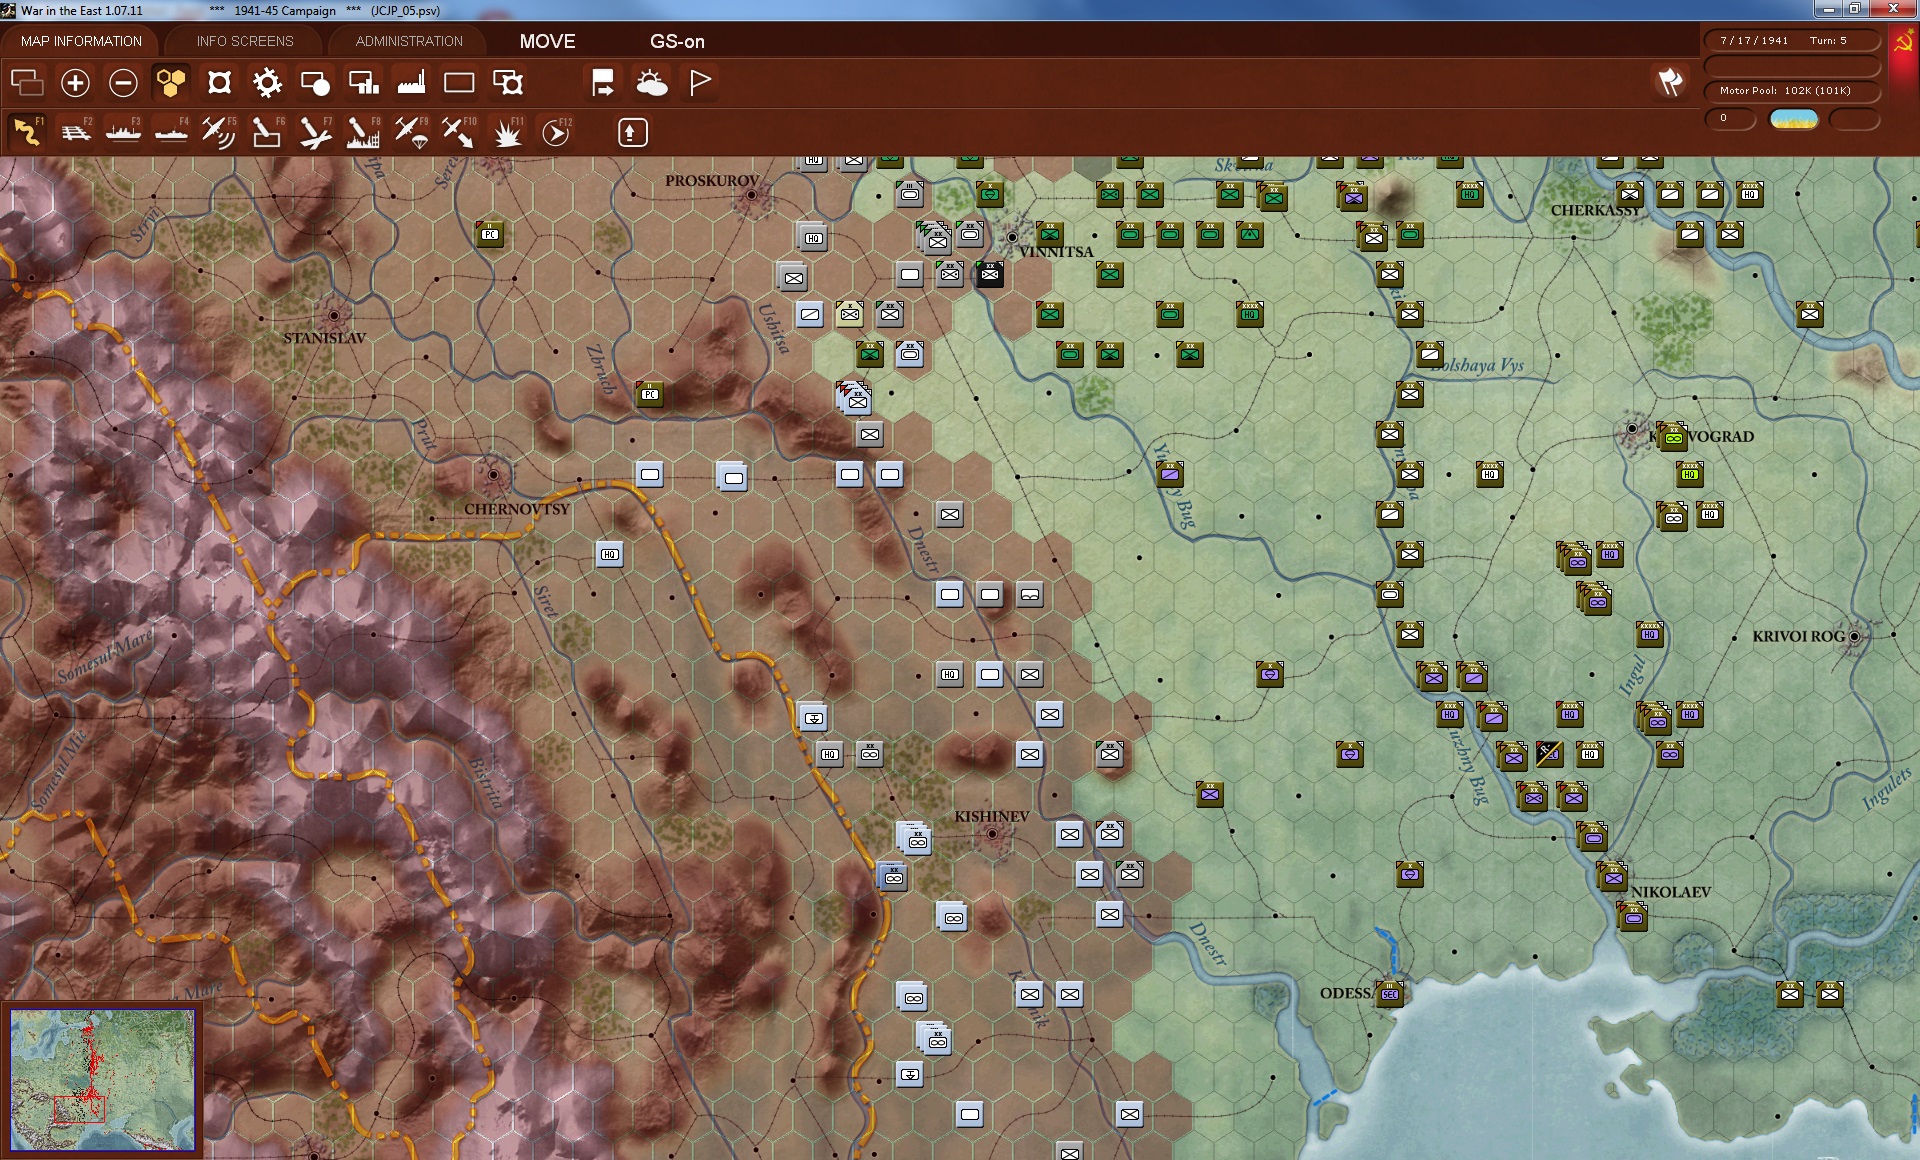The image size is (1920, 1160).
Task: Click the Krivoi Rog city marker
Action: point(1854,636)
